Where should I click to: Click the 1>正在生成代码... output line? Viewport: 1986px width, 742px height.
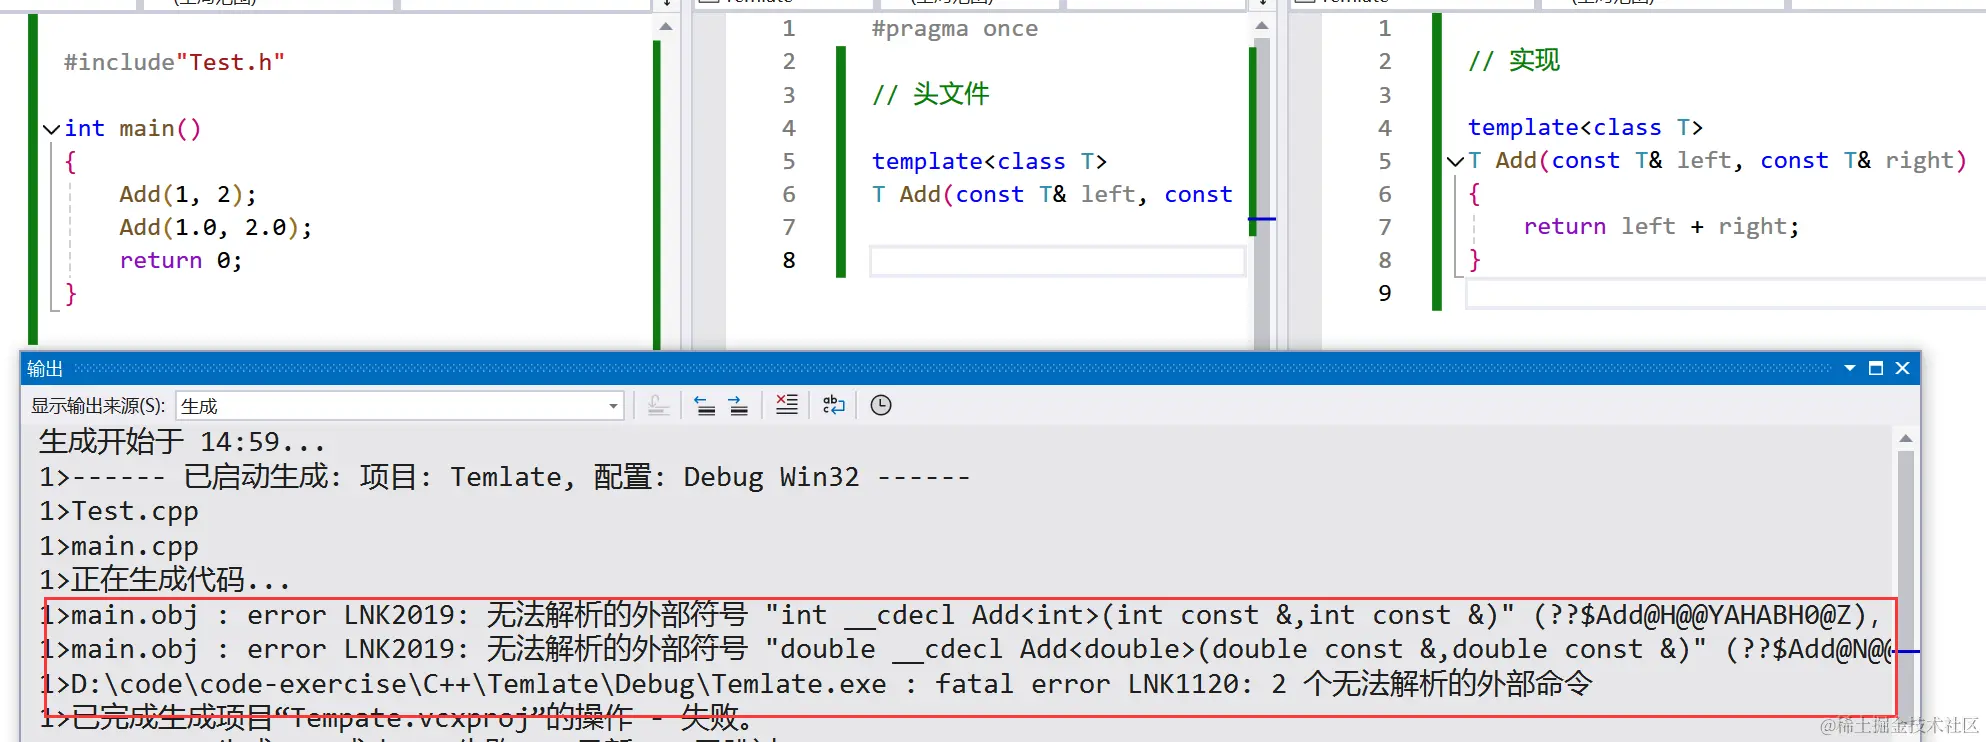click(165, 580)
